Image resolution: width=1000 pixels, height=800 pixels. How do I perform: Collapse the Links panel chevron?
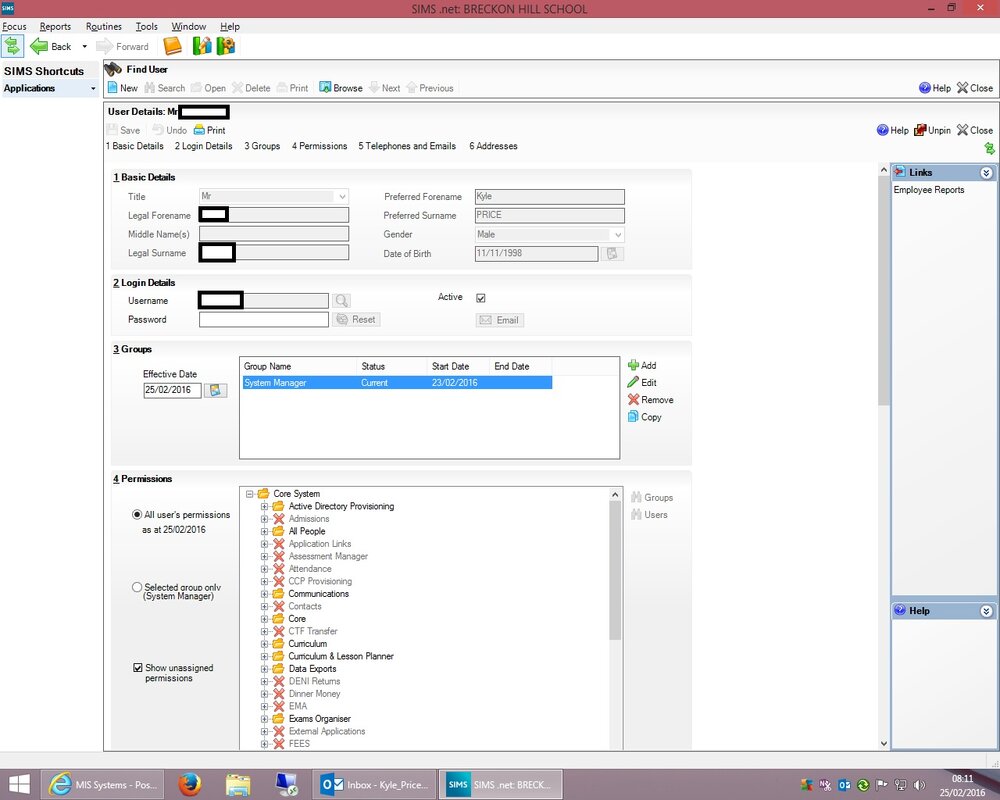986,173
